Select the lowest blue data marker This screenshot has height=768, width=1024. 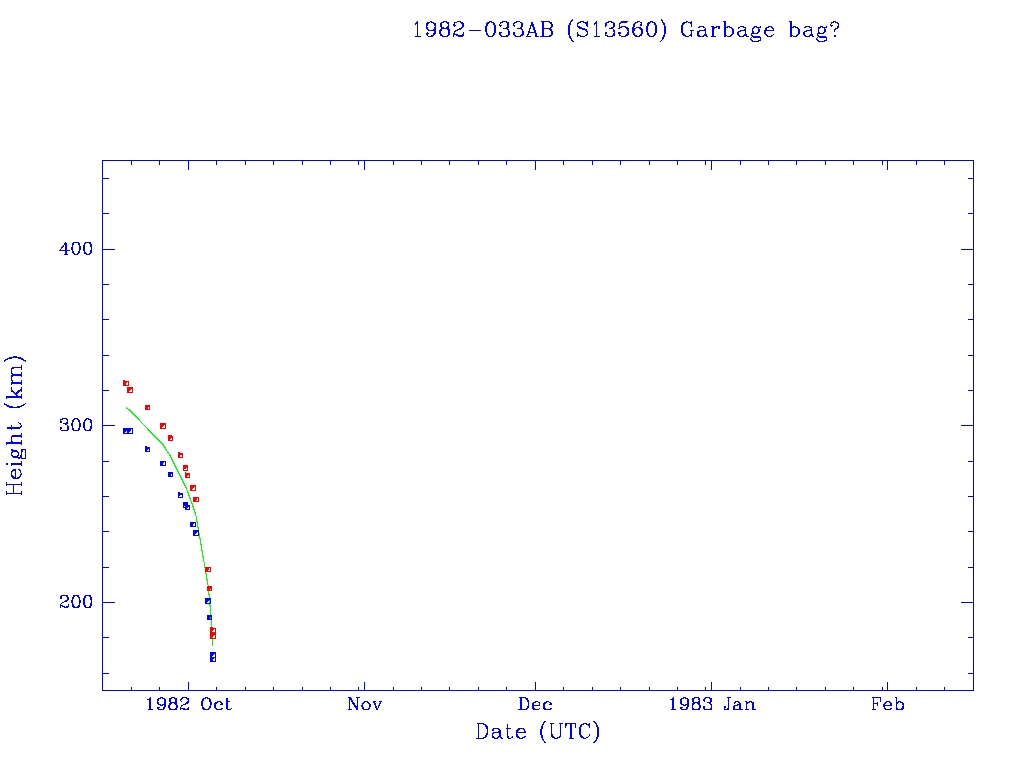click(213, 659)
